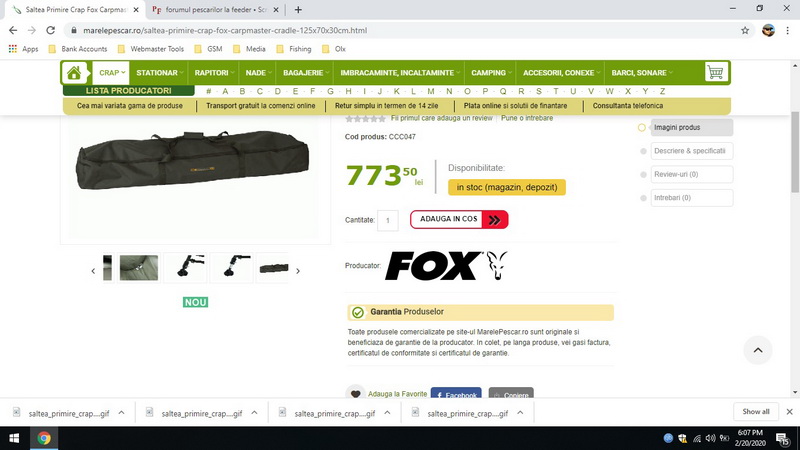Open the LISTA PRODUCATORI button

129,91
